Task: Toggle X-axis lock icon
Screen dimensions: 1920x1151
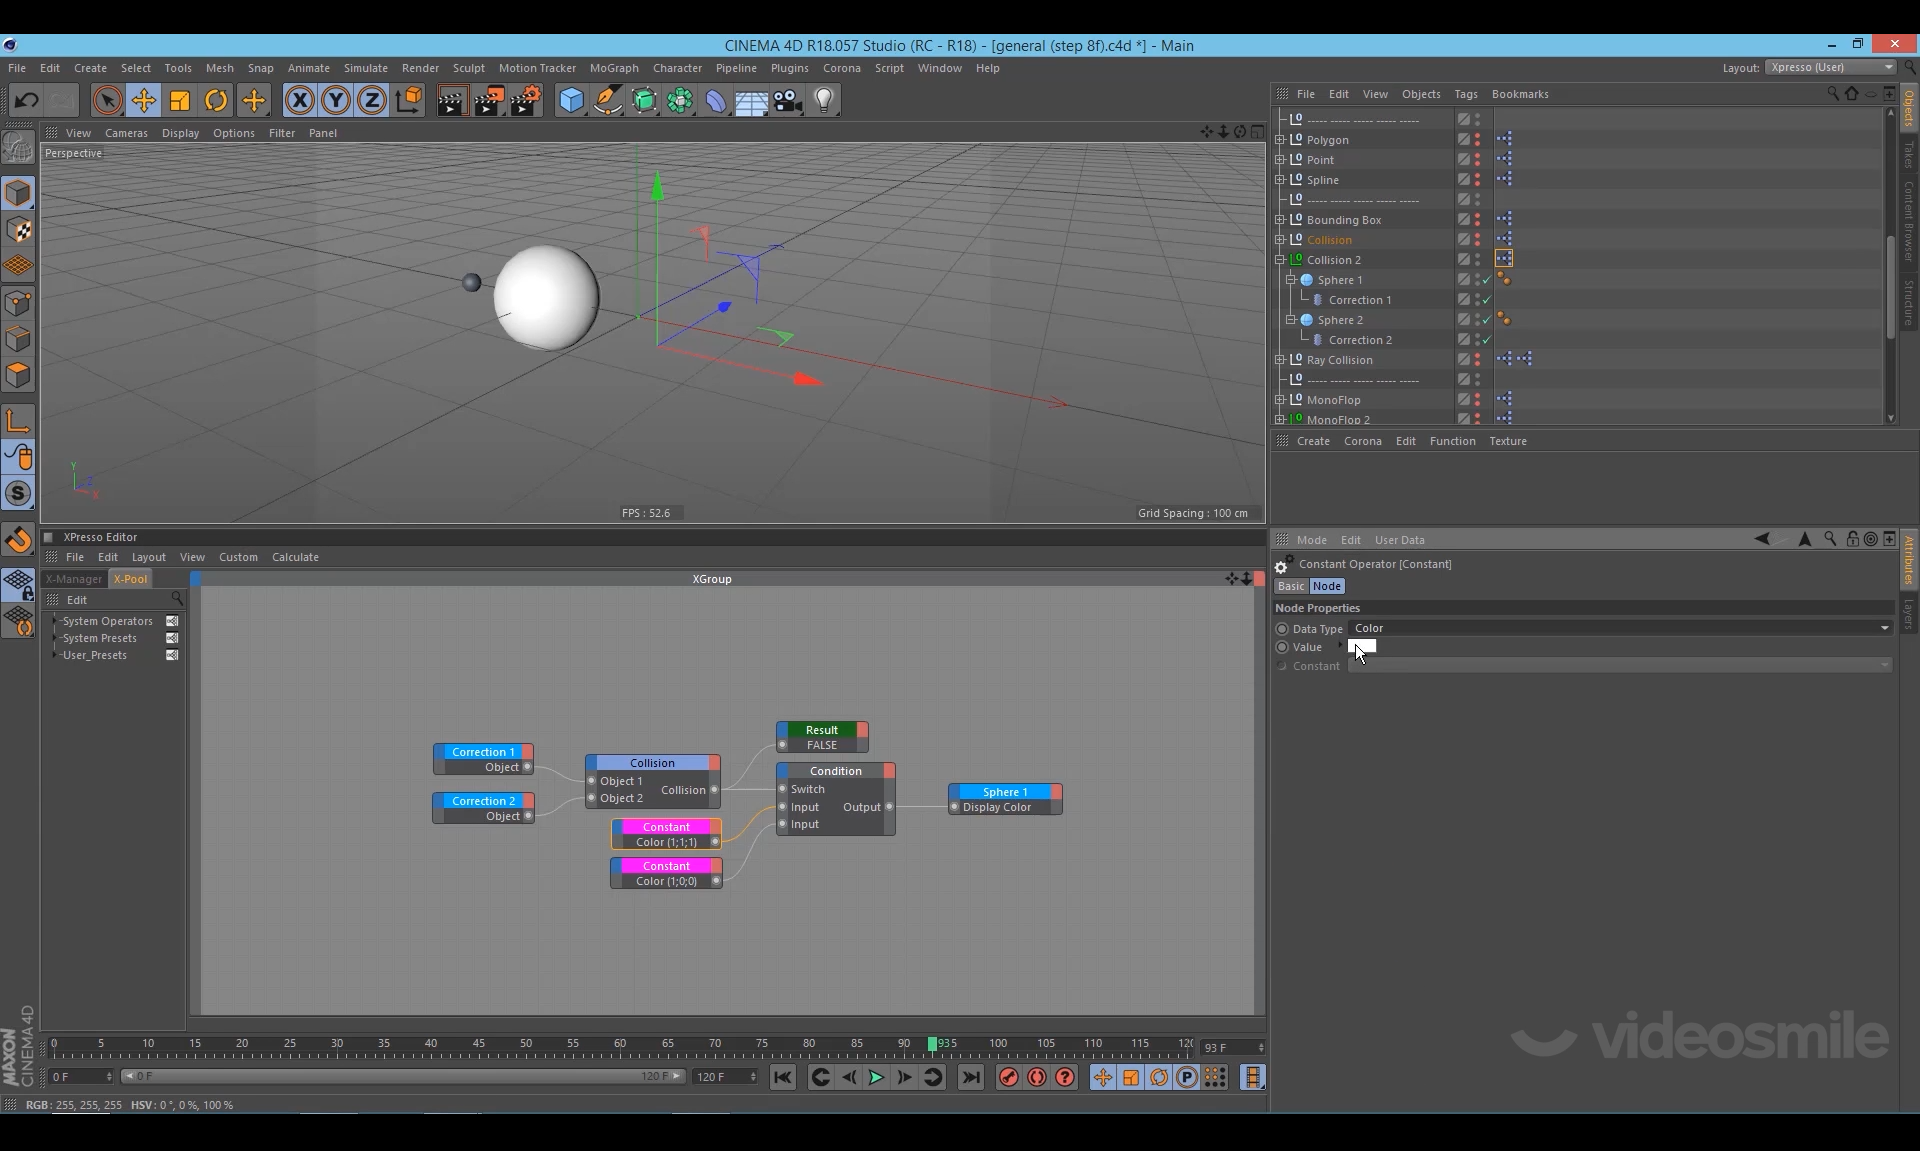Action: [299, 100]
